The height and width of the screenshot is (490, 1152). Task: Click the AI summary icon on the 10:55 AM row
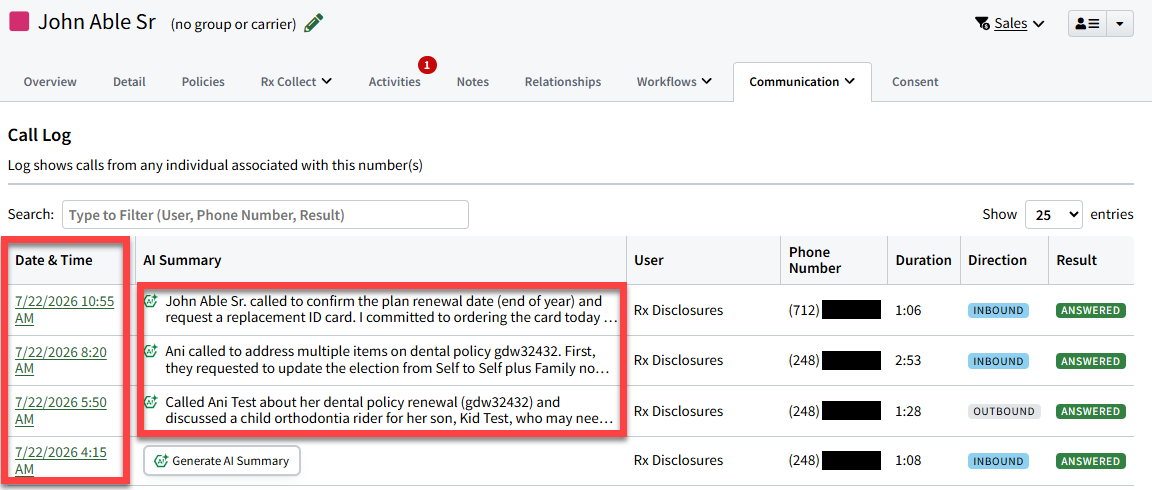[151, 301]
